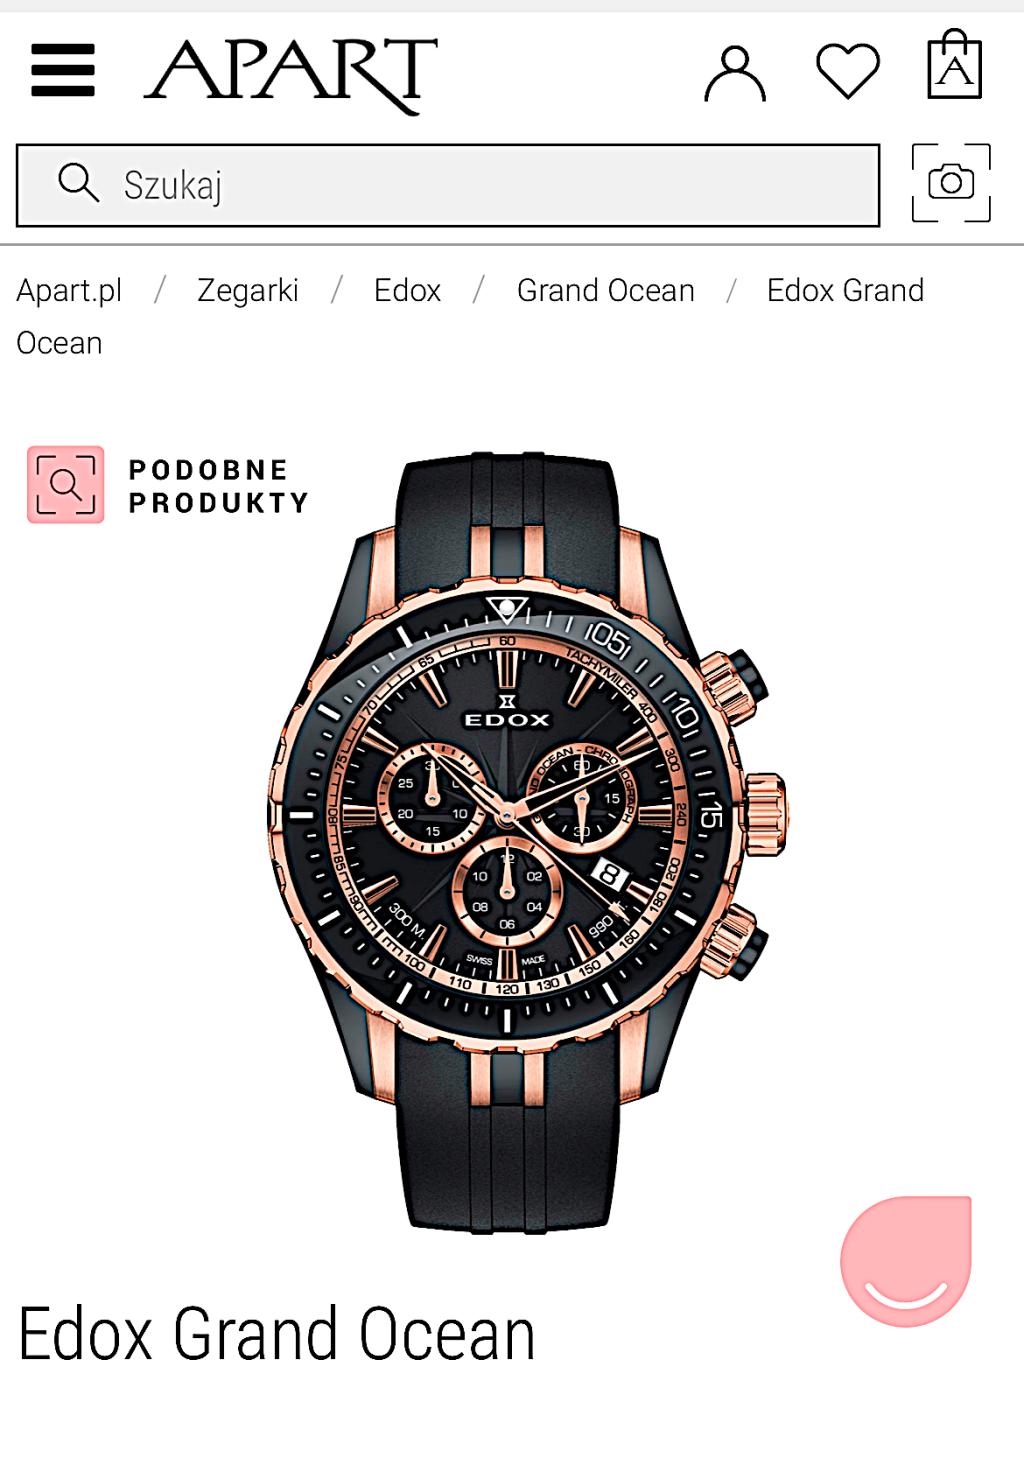Open the user account icon

[735, 73]
